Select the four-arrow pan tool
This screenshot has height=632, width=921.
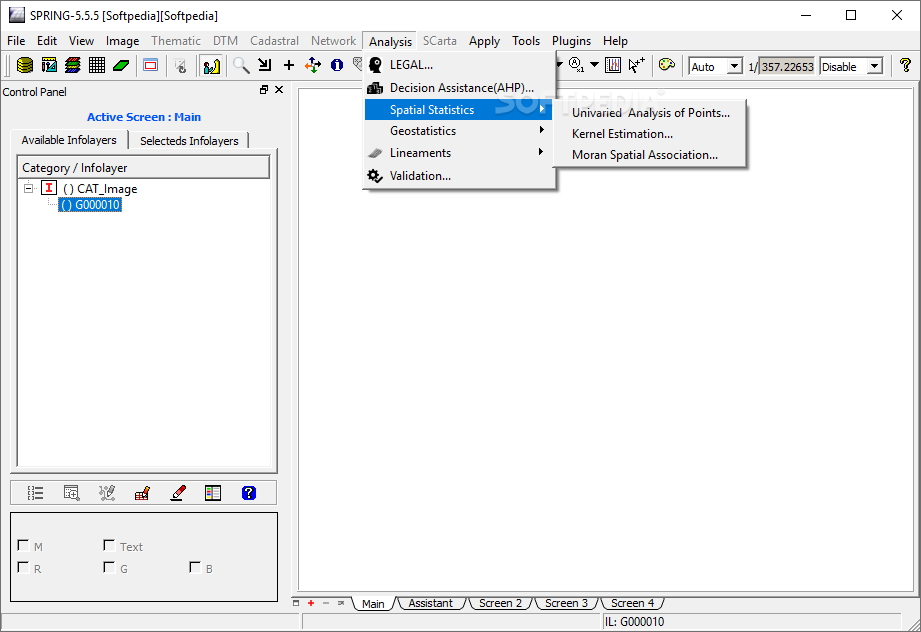pyautogui.click(x=312, y=65)
